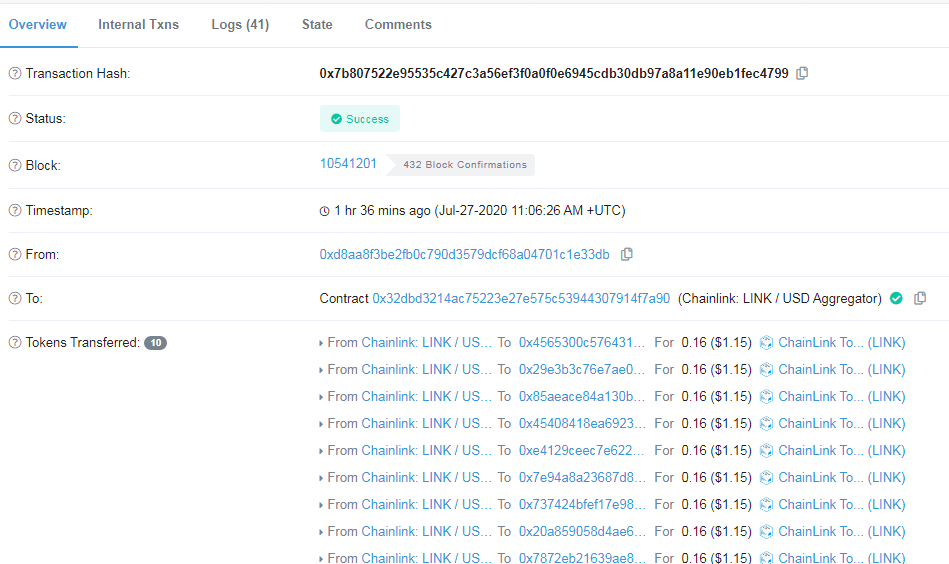Click LINK token icon in 0x20a859058d4ae6 row
This screenshot has height=564, width=949.
(x=766, y=531)
